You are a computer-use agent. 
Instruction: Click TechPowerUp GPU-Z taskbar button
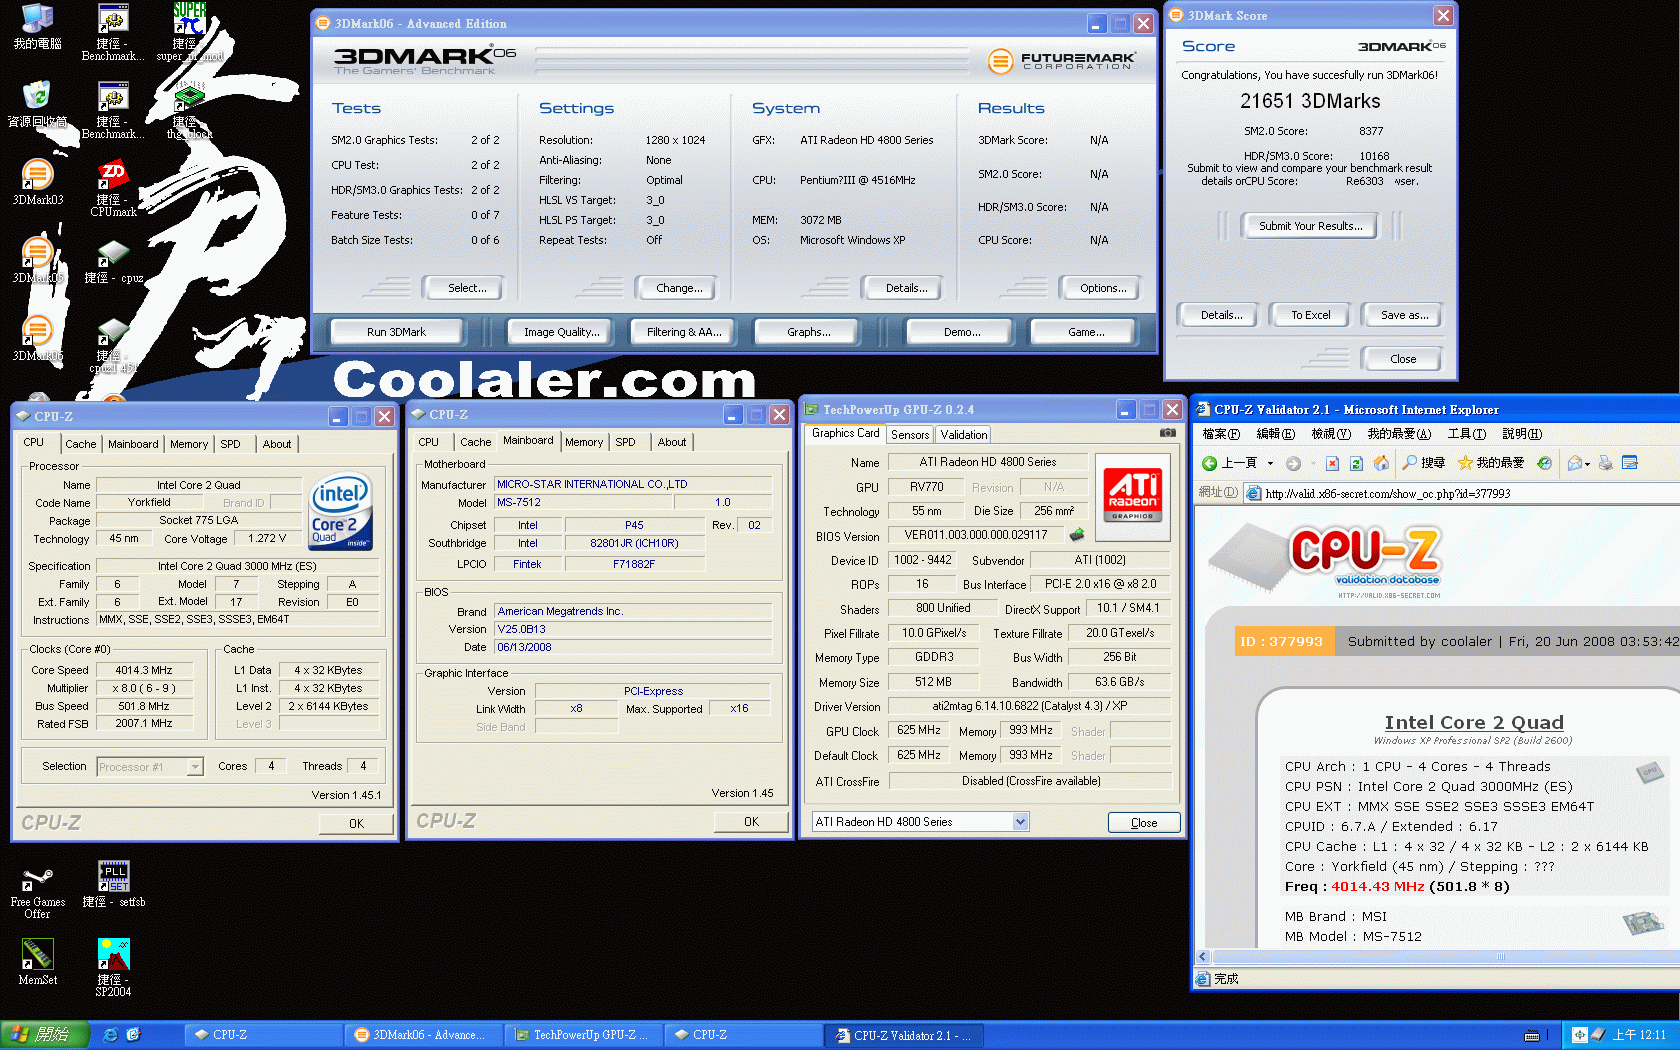[x=584, y=1035]
